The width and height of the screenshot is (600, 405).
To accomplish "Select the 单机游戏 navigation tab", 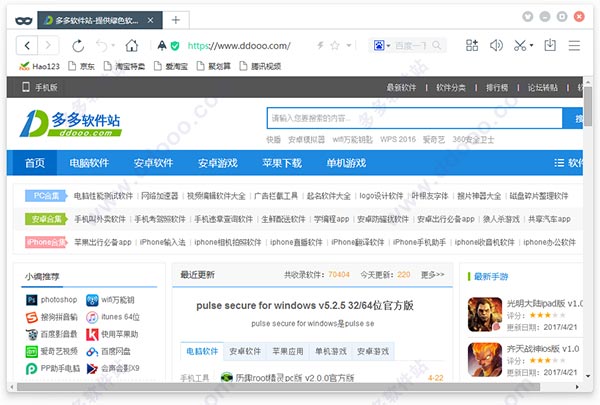I will [x=346, y=163].
